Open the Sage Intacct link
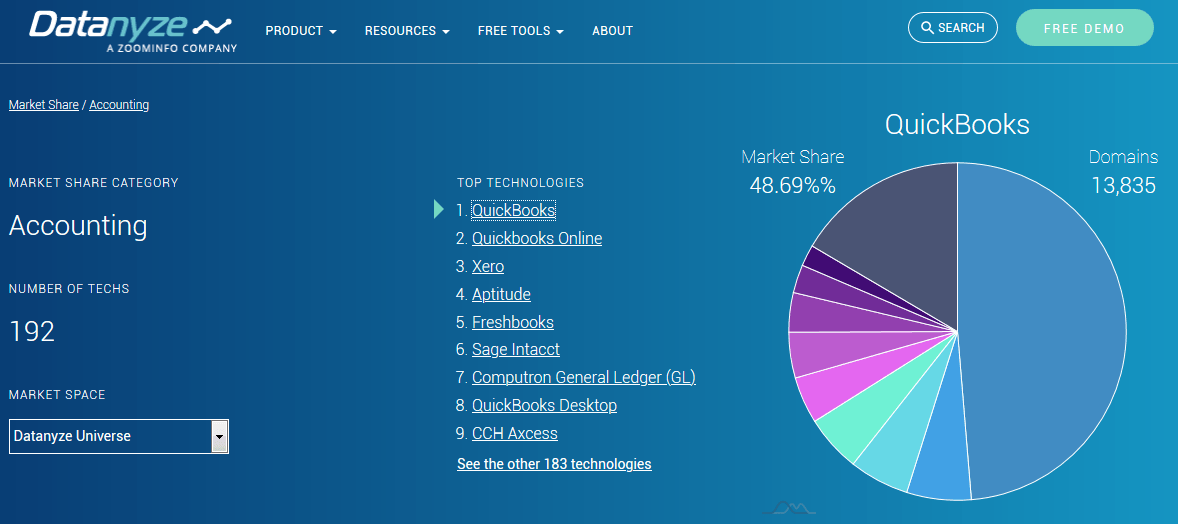The height and width of the screenshot is (524, 1178). (515, 350)
